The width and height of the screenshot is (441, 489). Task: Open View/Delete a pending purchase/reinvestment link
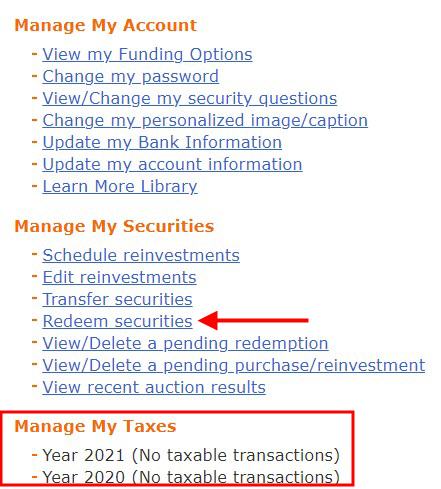[x=234, y=365]
